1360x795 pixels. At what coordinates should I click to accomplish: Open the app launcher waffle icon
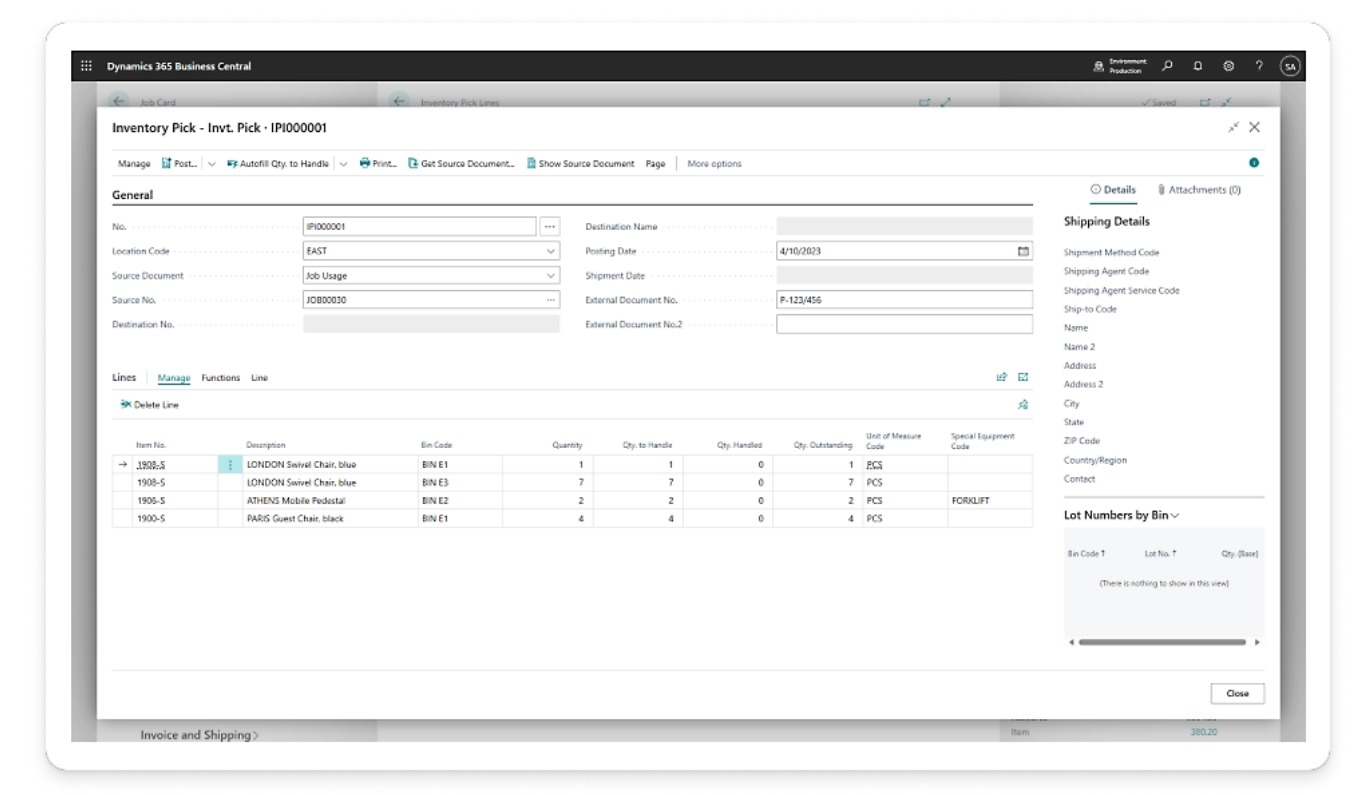[86, 66]
